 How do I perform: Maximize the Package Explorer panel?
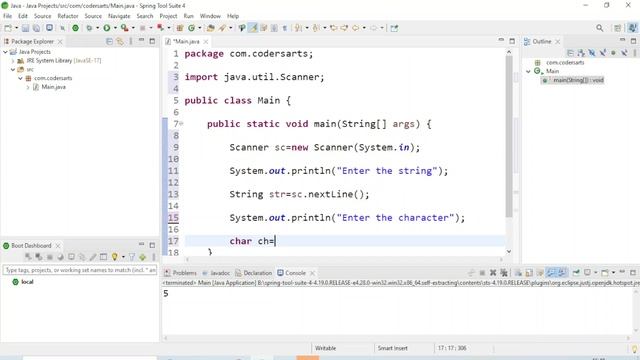[x=152, y=41]
